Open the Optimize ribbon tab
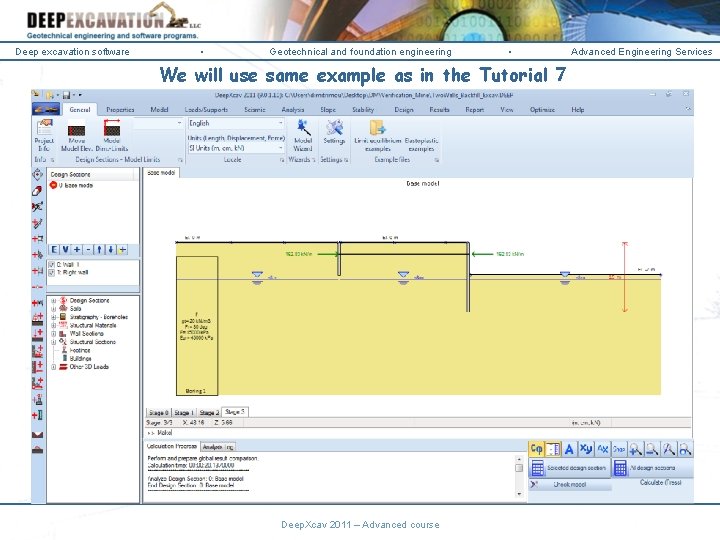The height and width of the screenshot is (540, 720). 542,110
